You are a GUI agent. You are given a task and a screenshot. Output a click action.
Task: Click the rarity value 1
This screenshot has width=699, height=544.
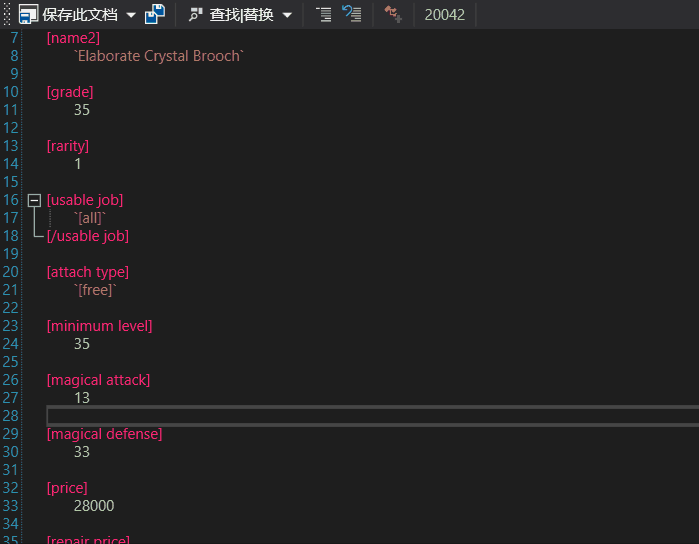pos(78,164)
